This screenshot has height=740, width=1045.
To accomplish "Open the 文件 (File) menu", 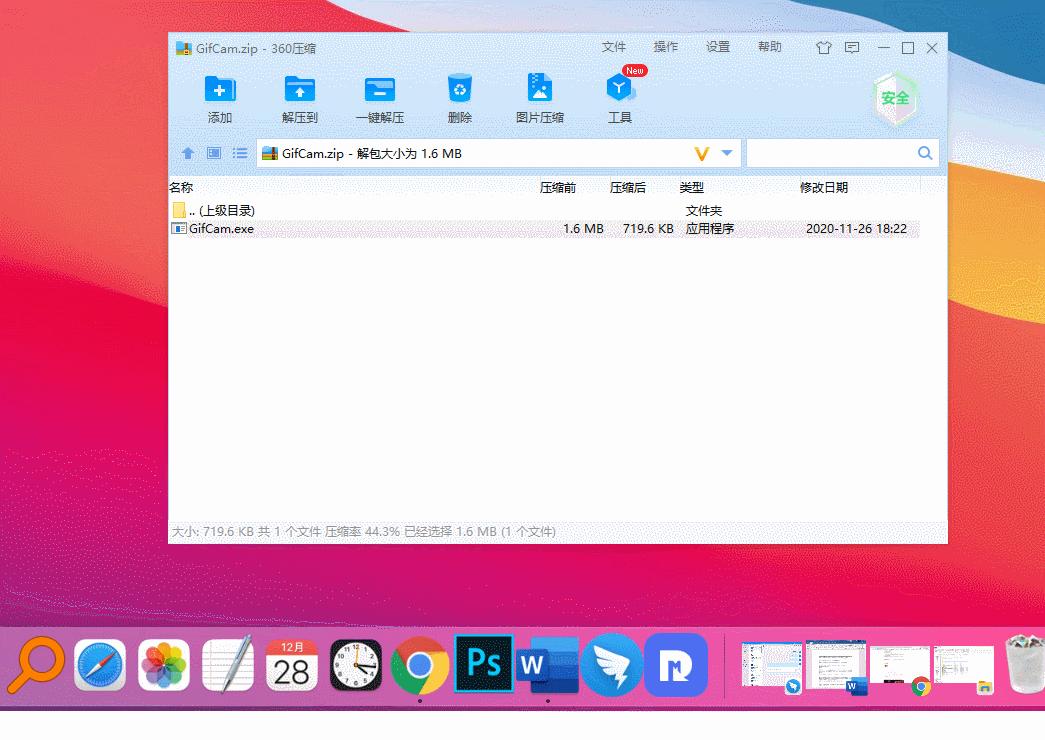I will pyautogui.click(x=614, y=47).
